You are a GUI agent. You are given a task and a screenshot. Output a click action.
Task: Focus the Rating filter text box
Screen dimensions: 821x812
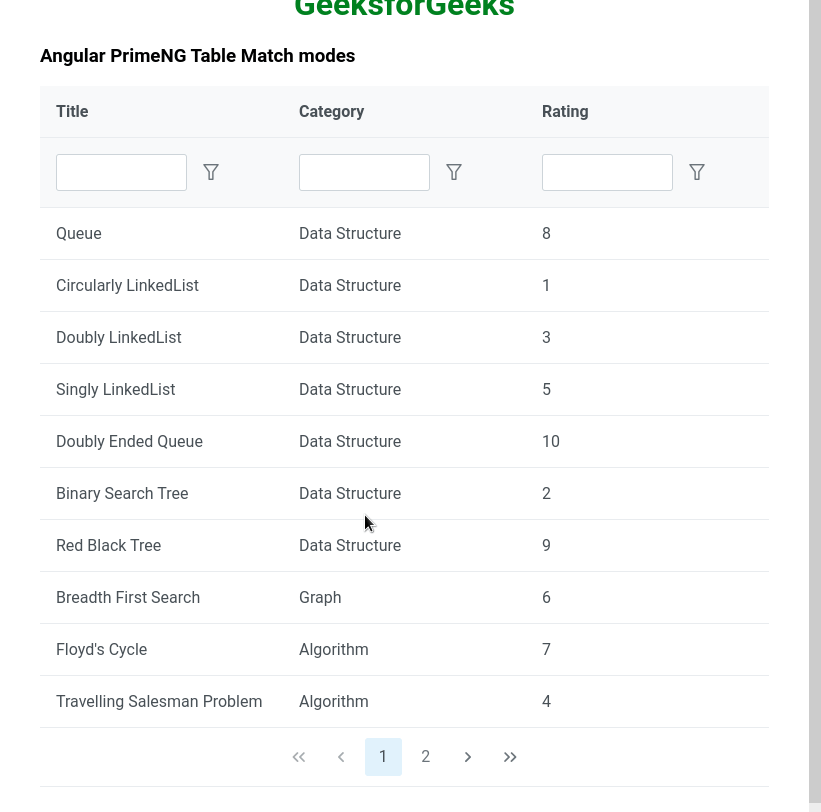coord(607,172)
